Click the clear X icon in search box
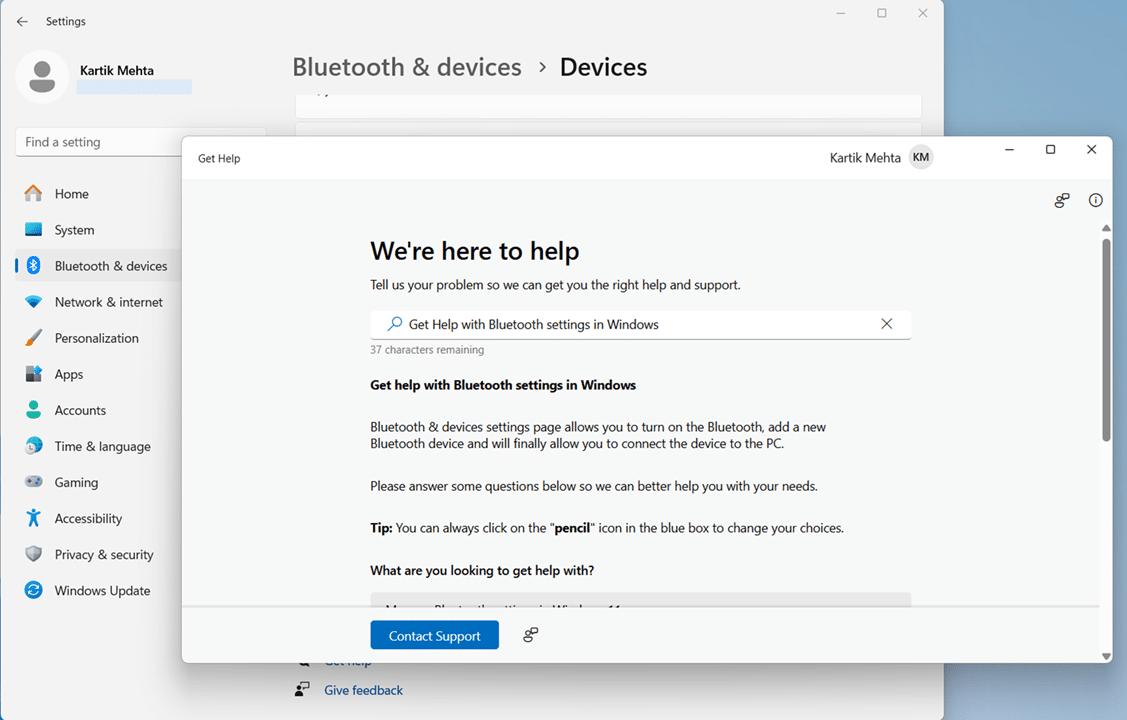The height and width of the screenshot is (720, 1127). tap(886, 324)
